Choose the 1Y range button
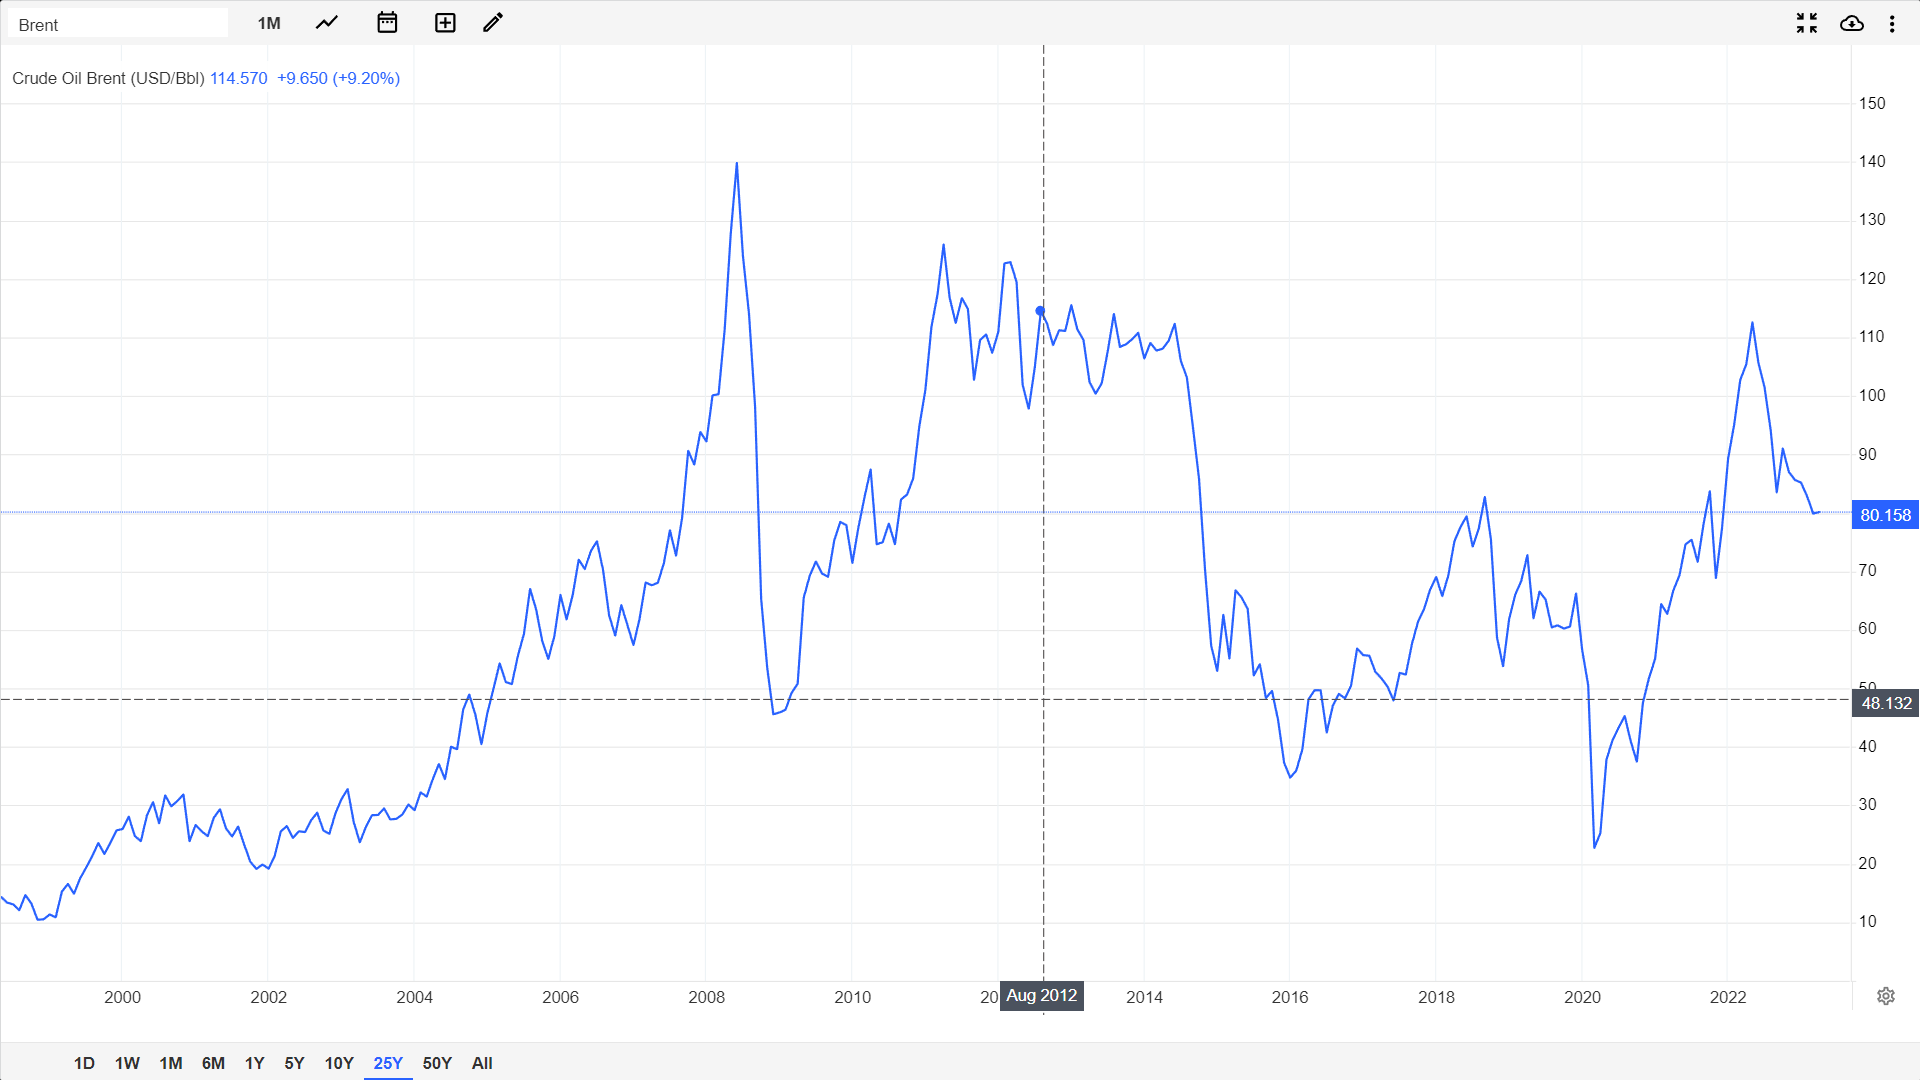The image size is (1920, 1080). pos(254,1063)
